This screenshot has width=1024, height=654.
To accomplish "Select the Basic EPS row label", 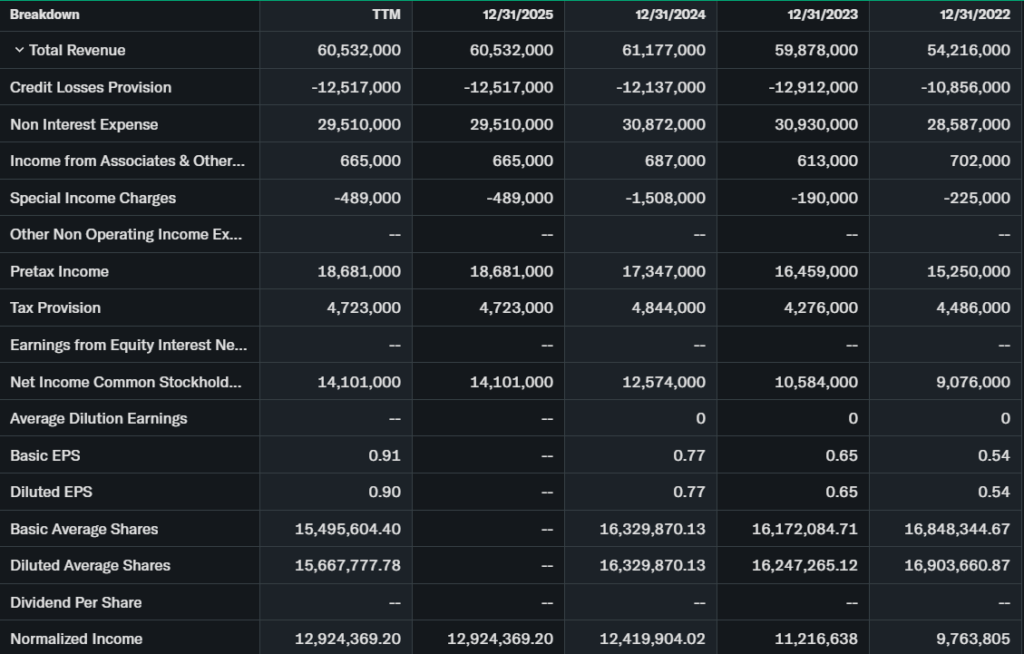I will coord(45,455).
